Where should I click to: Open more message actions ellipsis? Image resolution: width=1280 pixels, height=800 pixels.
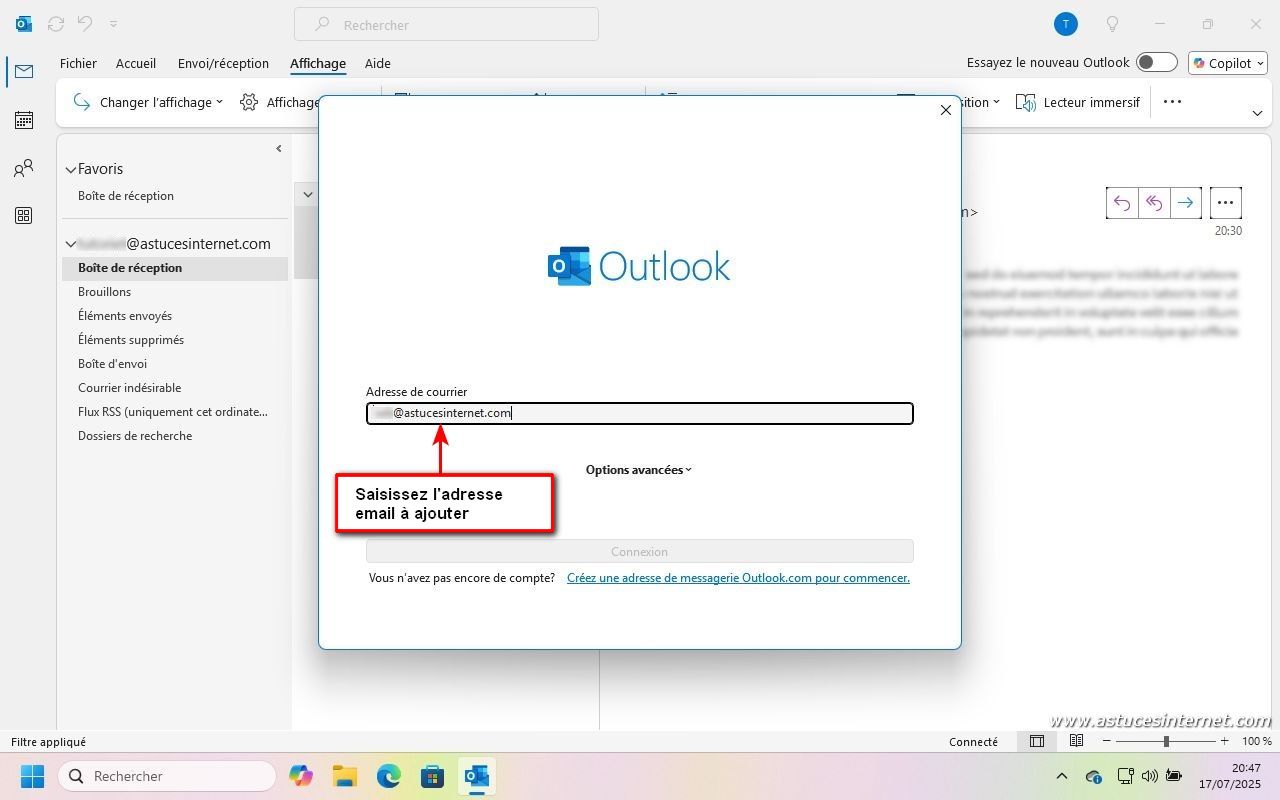coord(1226,203)
